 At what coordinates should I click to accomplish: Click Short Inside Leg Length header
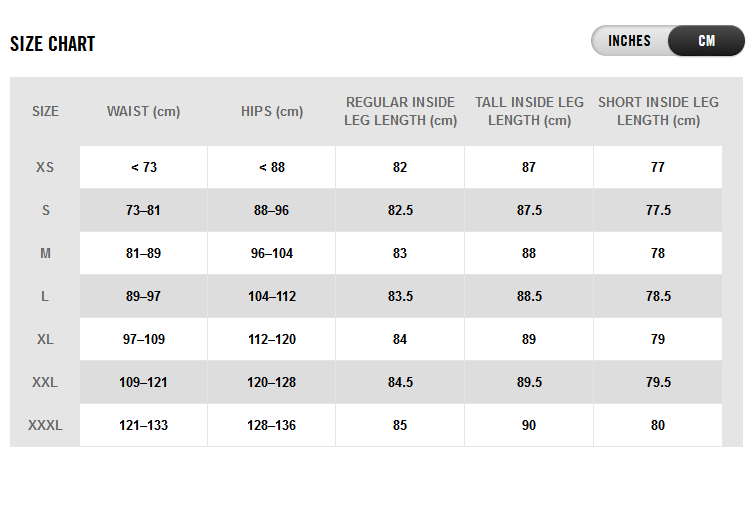658,111
